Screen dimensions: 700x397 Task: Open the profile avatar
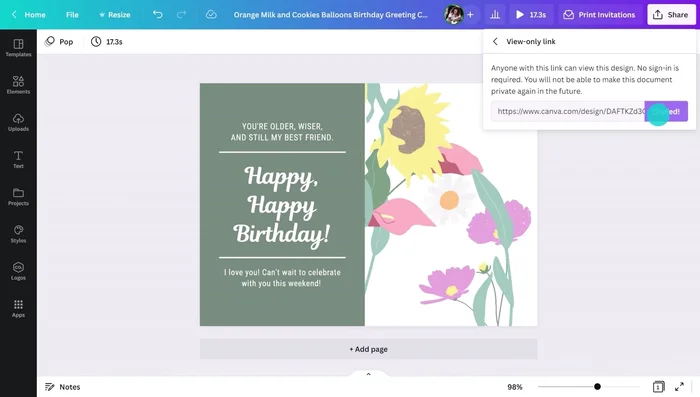point(454,15)
